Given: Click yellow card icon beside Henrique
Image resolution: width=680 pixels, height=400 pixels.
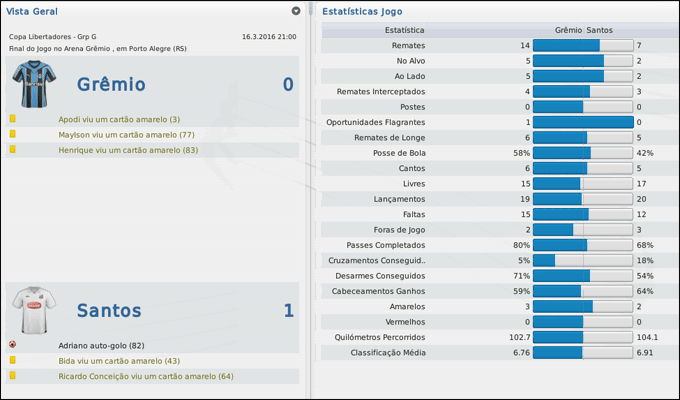Looking at the screenshot, I should click(x=13, y=150).
